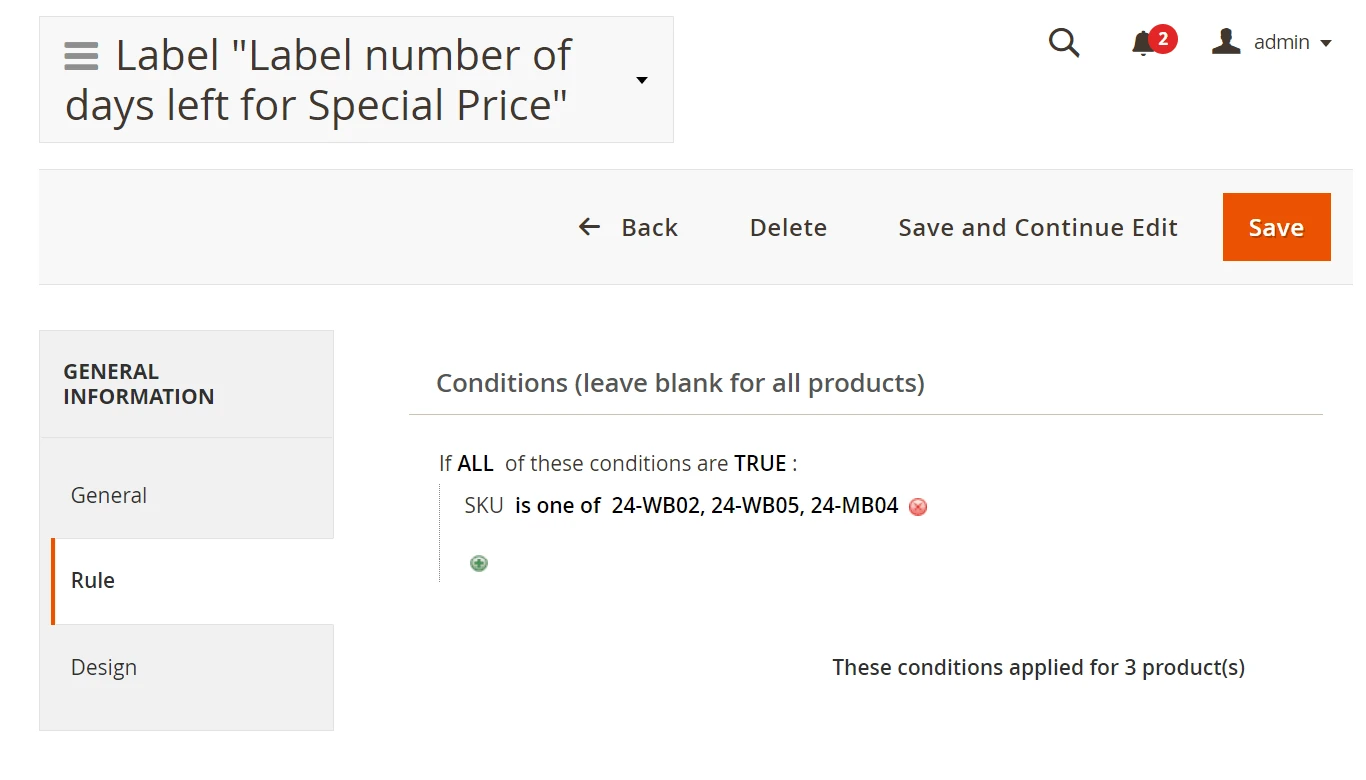Change the 'is one of' operator
The width and height of the screenshot is (1366, 780).
tap(558, 506)
